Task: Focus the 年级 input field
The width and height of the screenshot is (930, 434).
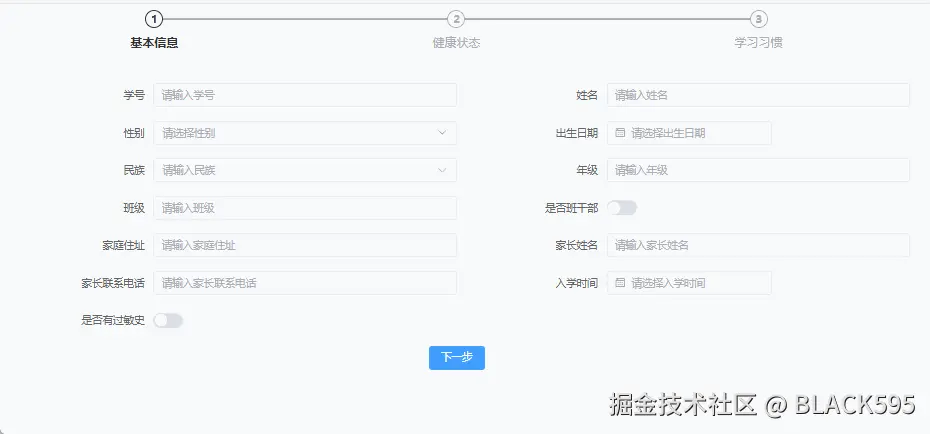Action: coord(758,170)
